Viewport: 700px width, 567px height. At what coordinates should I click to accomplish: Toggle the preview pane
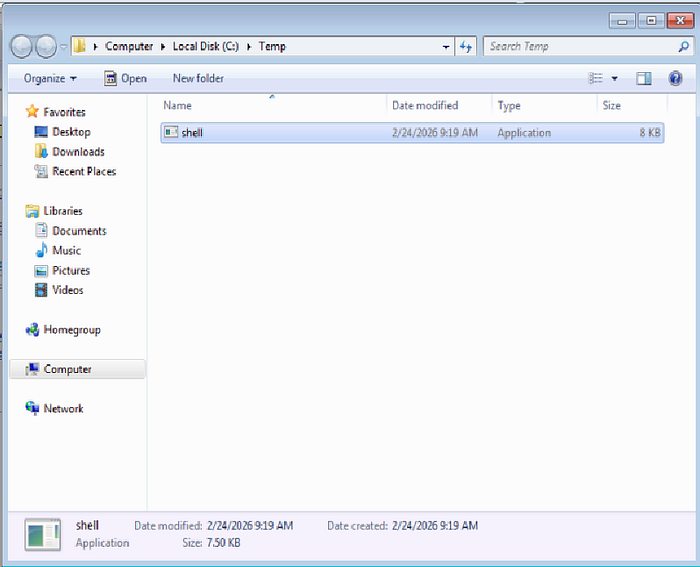pyautogui.click(x=643, y=79)
